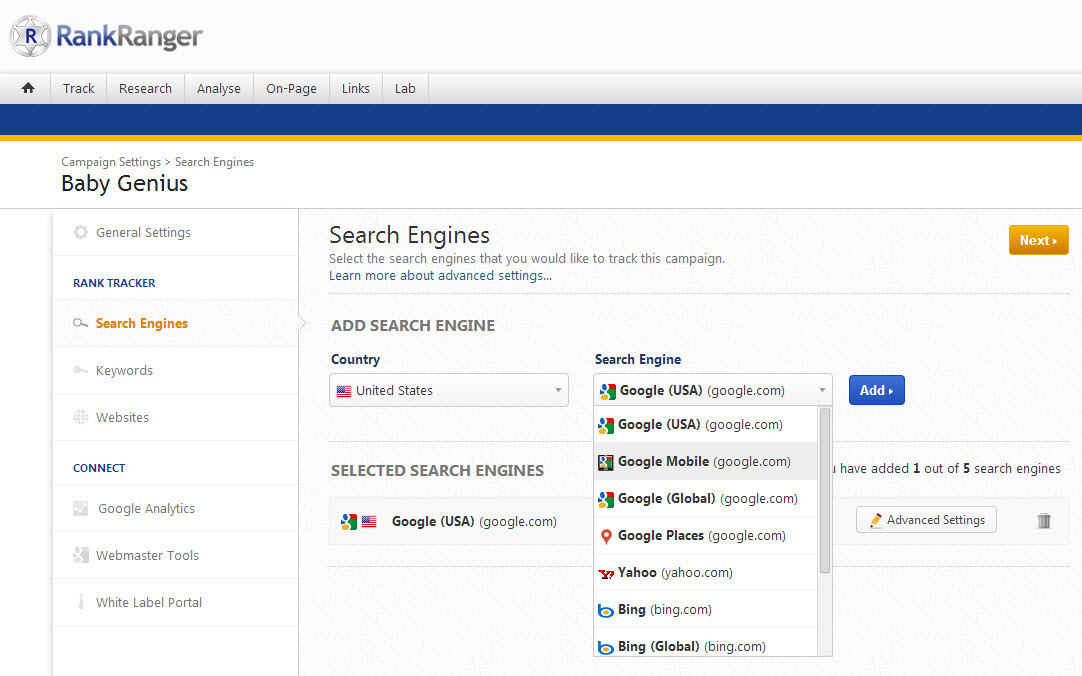Viewport: 1082px width, 676px height.
Task: Click the General Settings gear icon
Action: pyautogui.click(x=81, y=233)
